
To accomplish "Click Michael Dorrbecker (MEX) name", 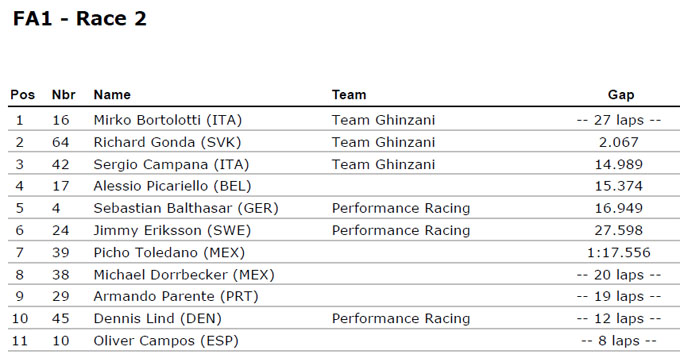I will (x=184, y=274).
